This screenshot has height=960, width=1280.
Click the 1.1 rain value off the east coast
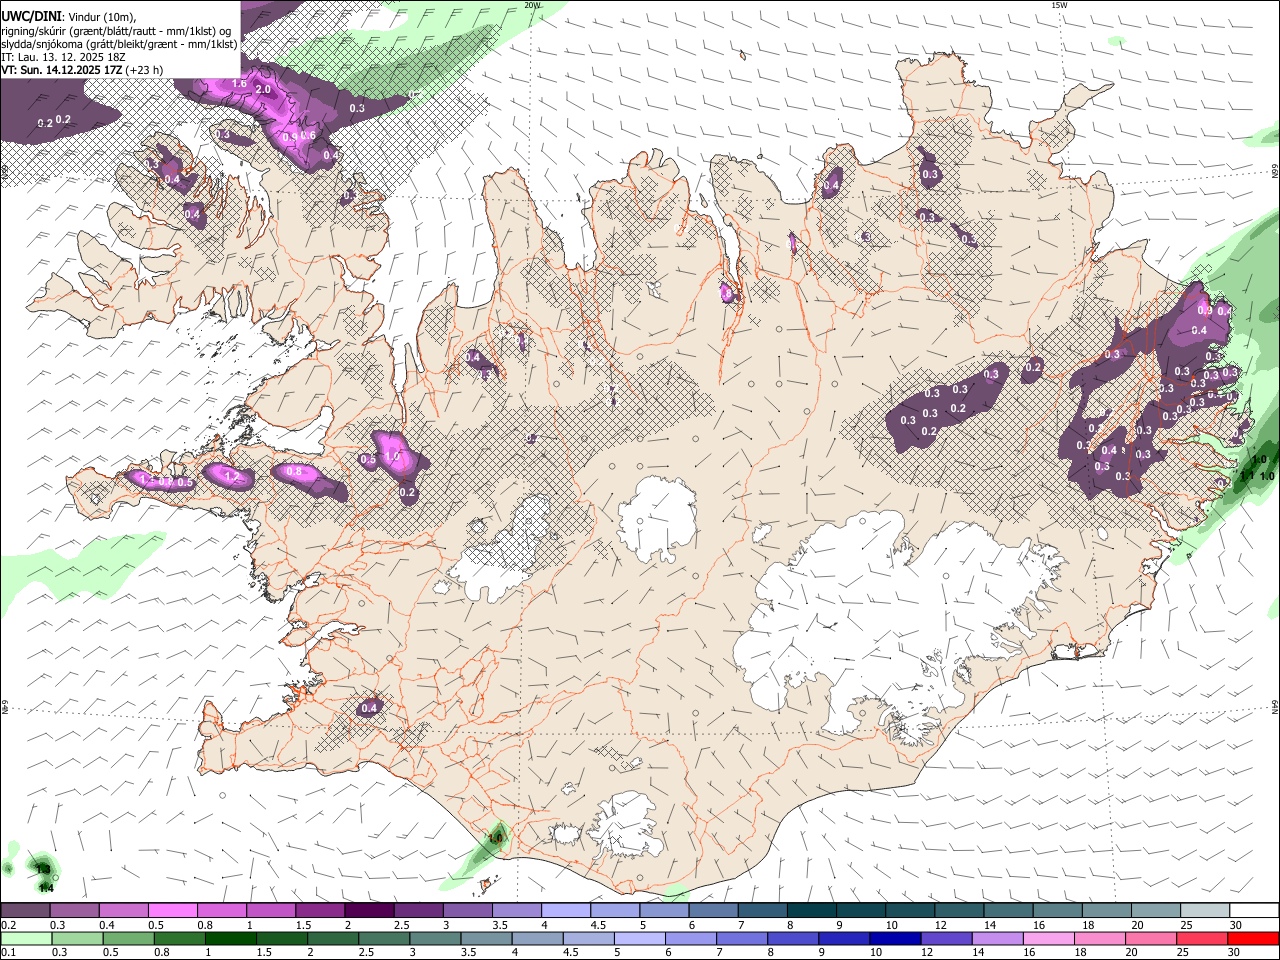(x=1246, y=476)
